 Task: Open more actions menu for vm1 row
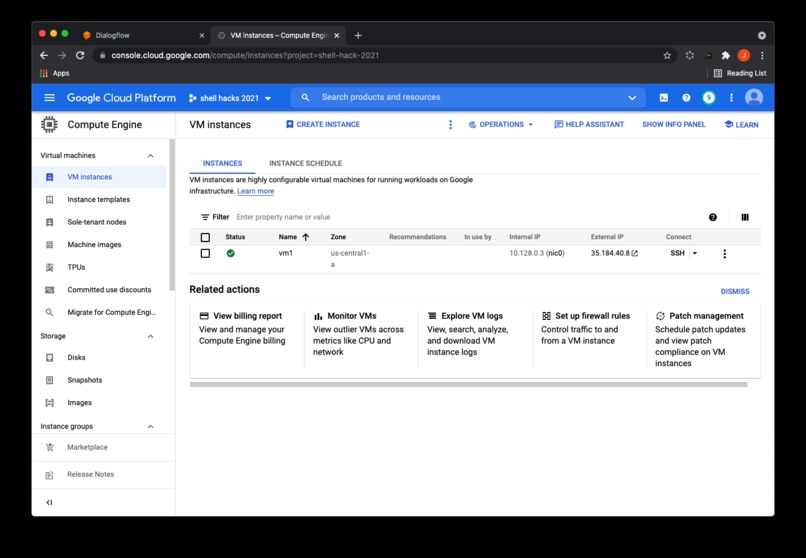coord(725,254)
